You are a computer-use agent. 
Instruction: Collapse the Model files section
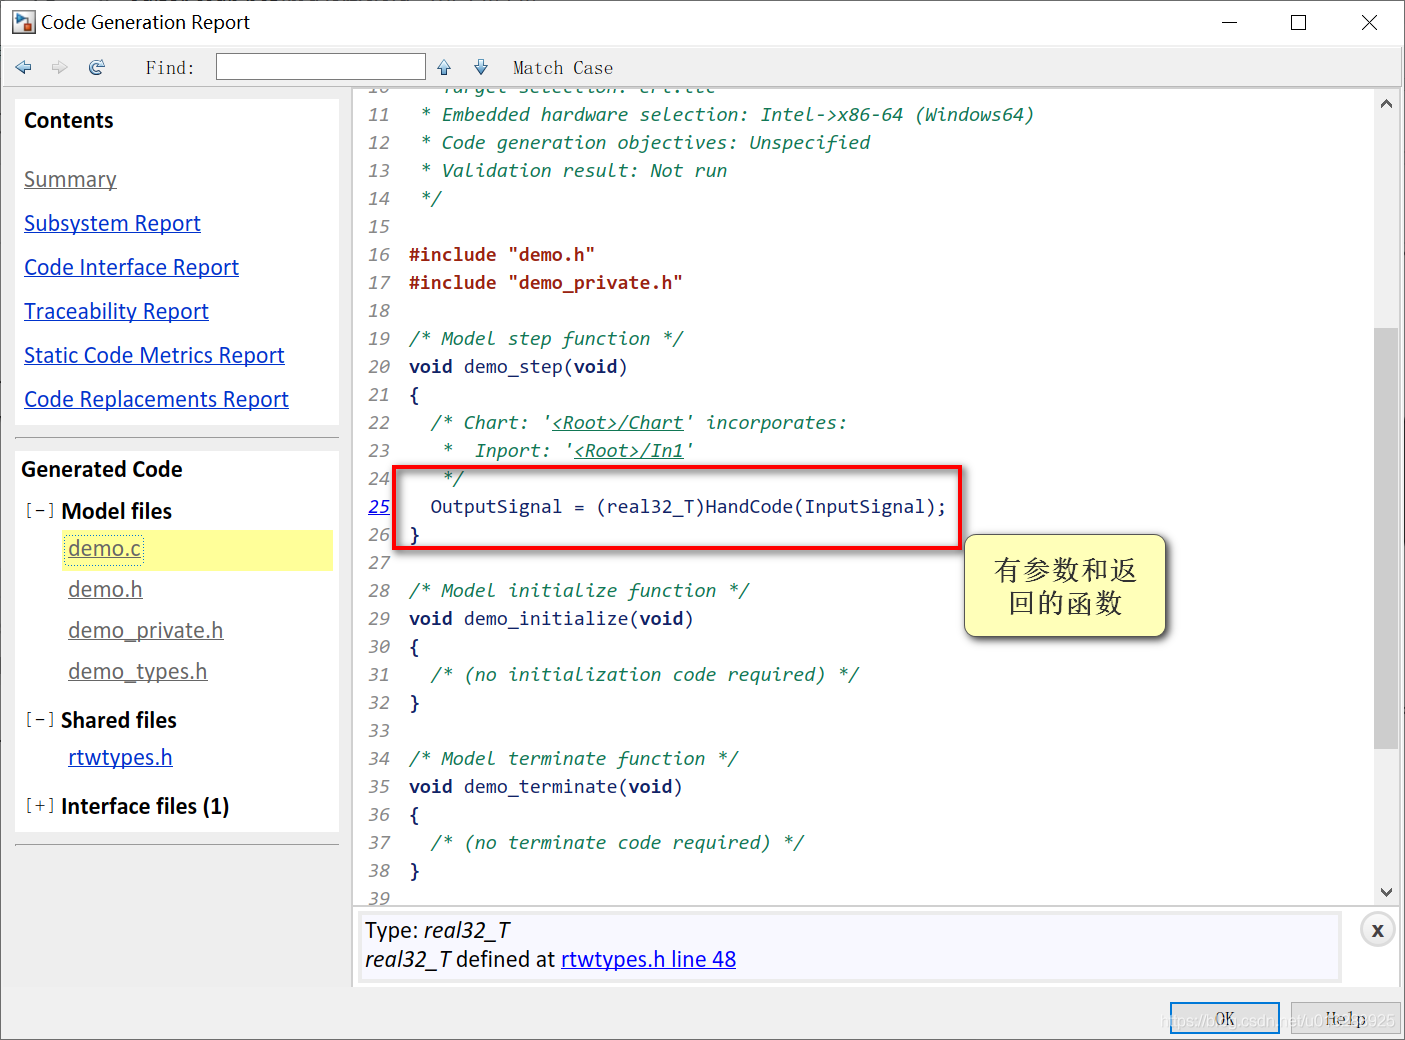click(39, 510)
